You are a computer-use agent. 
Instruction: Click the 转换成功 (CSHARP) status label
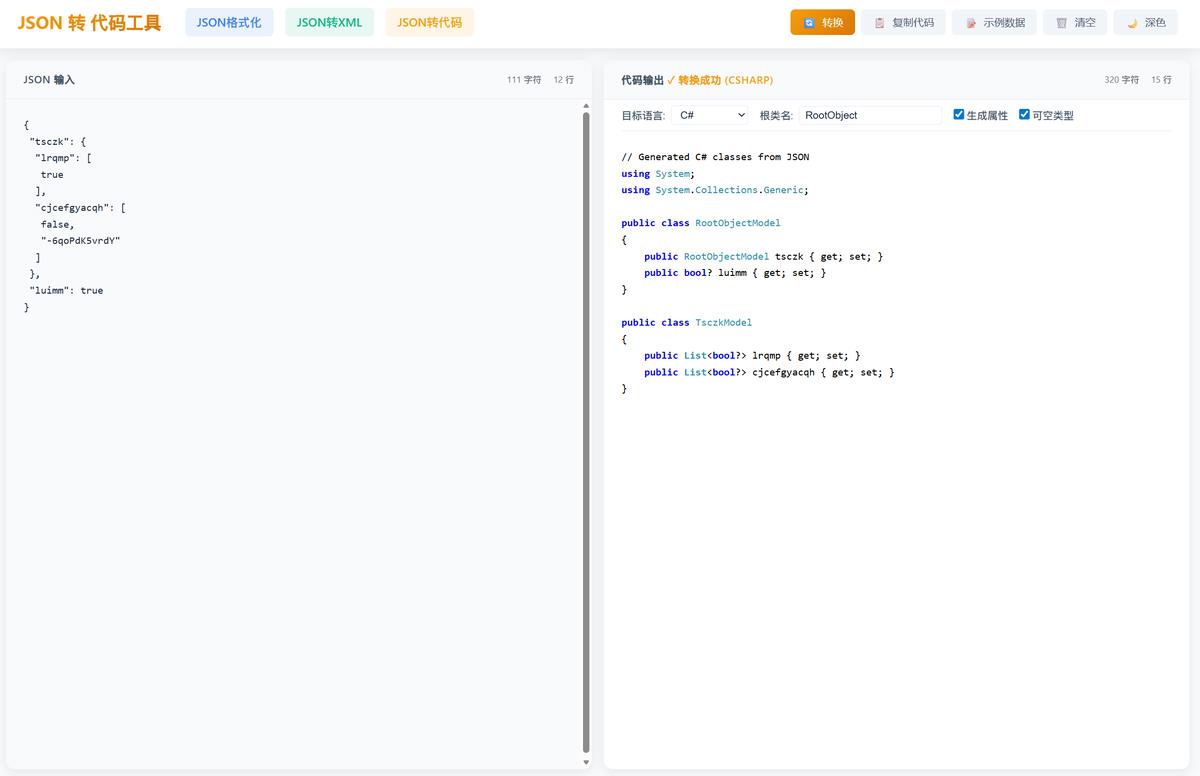click(725, 80)
